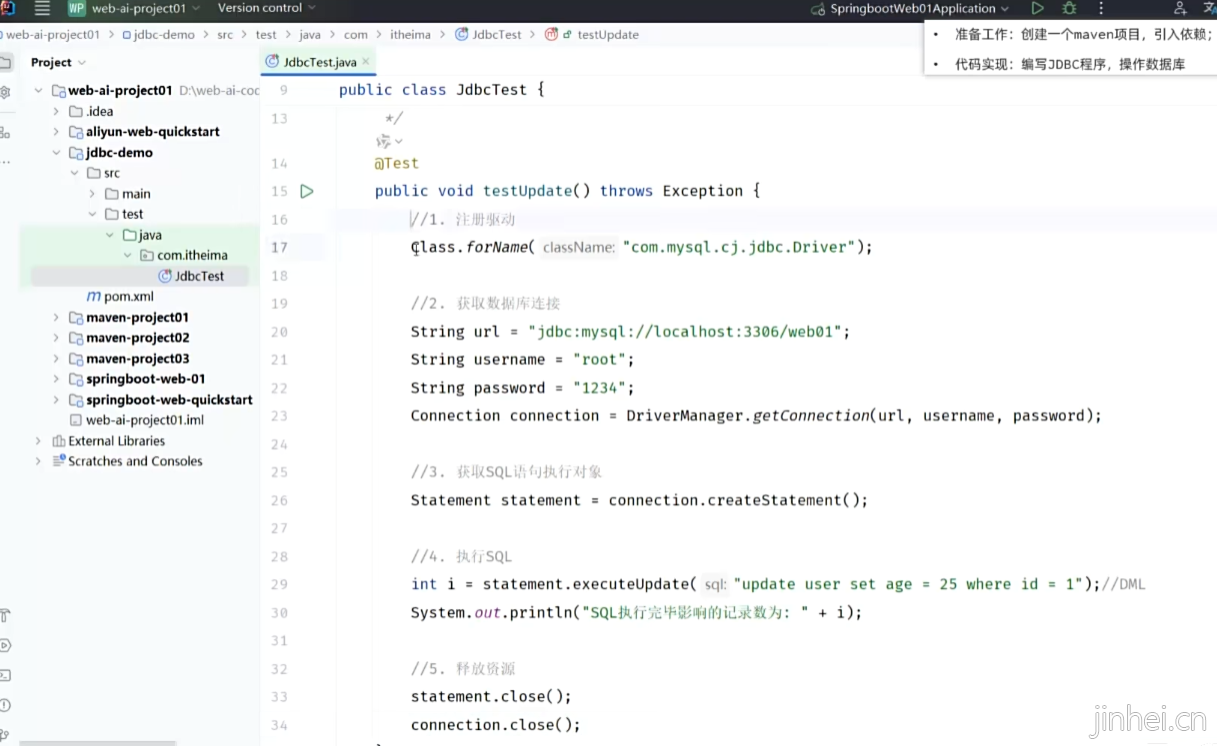Click the WP project badge icon
Image resolution: width=1217 pixels, height=746 pixels.
tap(76, 8)
